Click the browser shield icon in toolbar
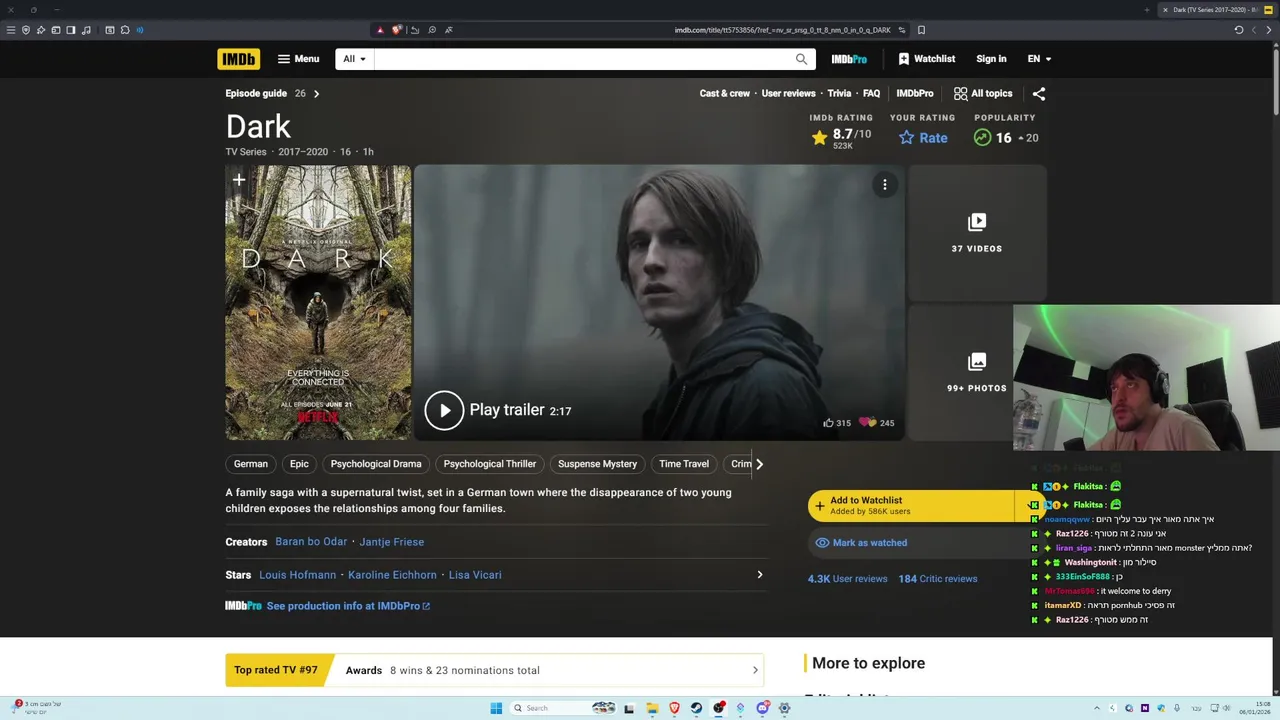 click(26, 30)
